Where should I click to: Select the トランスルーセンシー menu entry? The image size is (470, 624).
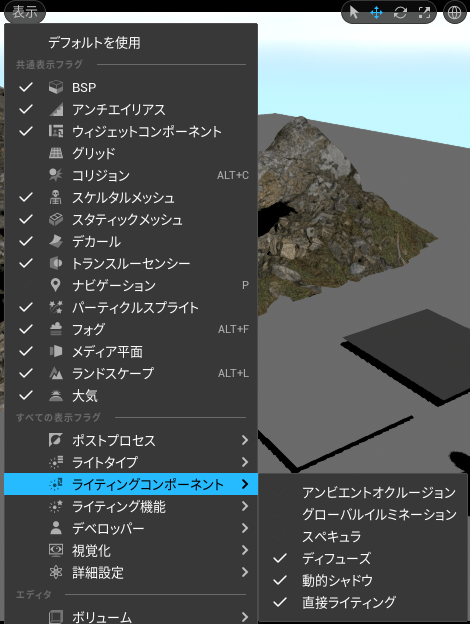tap(131, 263)
